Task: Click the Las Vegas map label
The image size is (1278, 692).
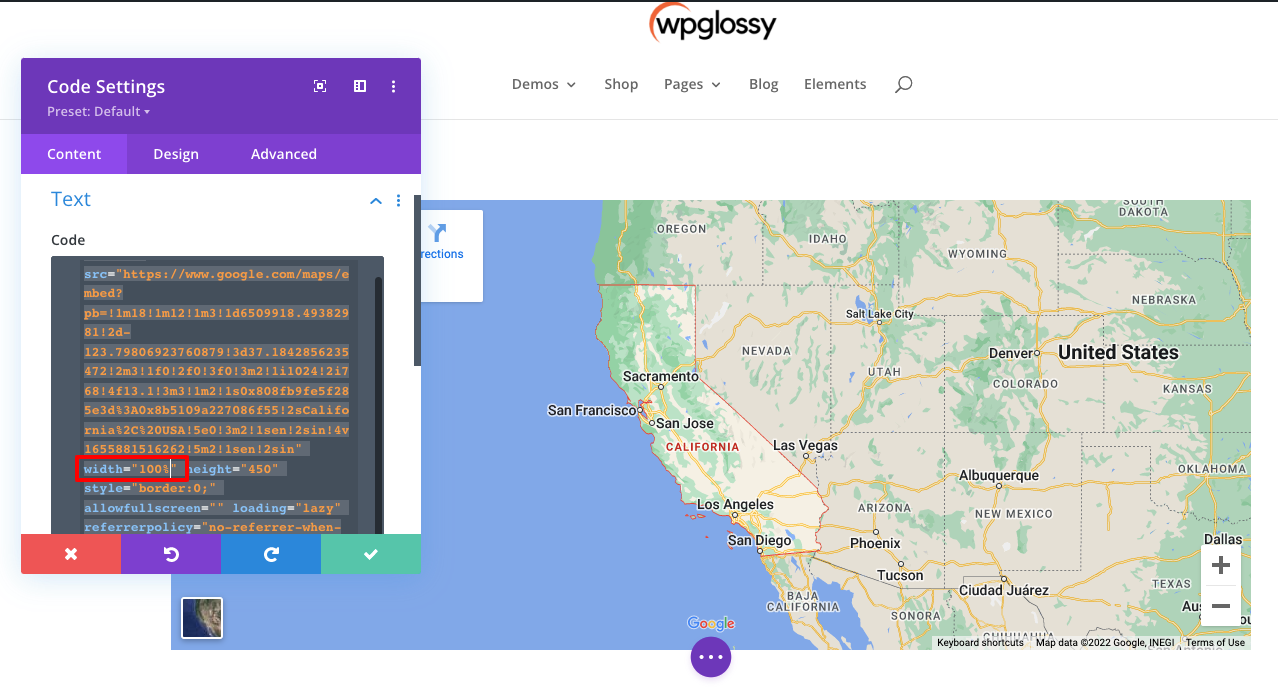Action: (x=806, y=445)
